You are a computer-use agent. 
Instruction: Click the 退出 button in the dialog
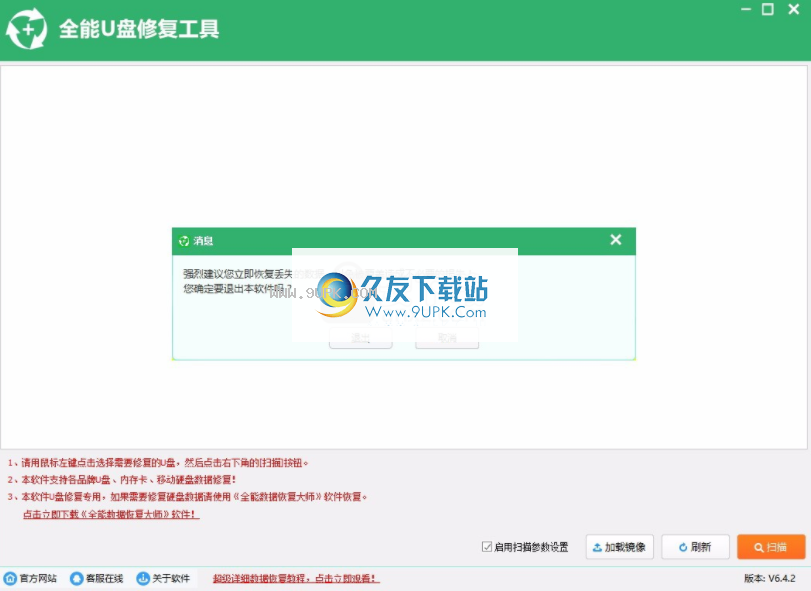[361, 338]
